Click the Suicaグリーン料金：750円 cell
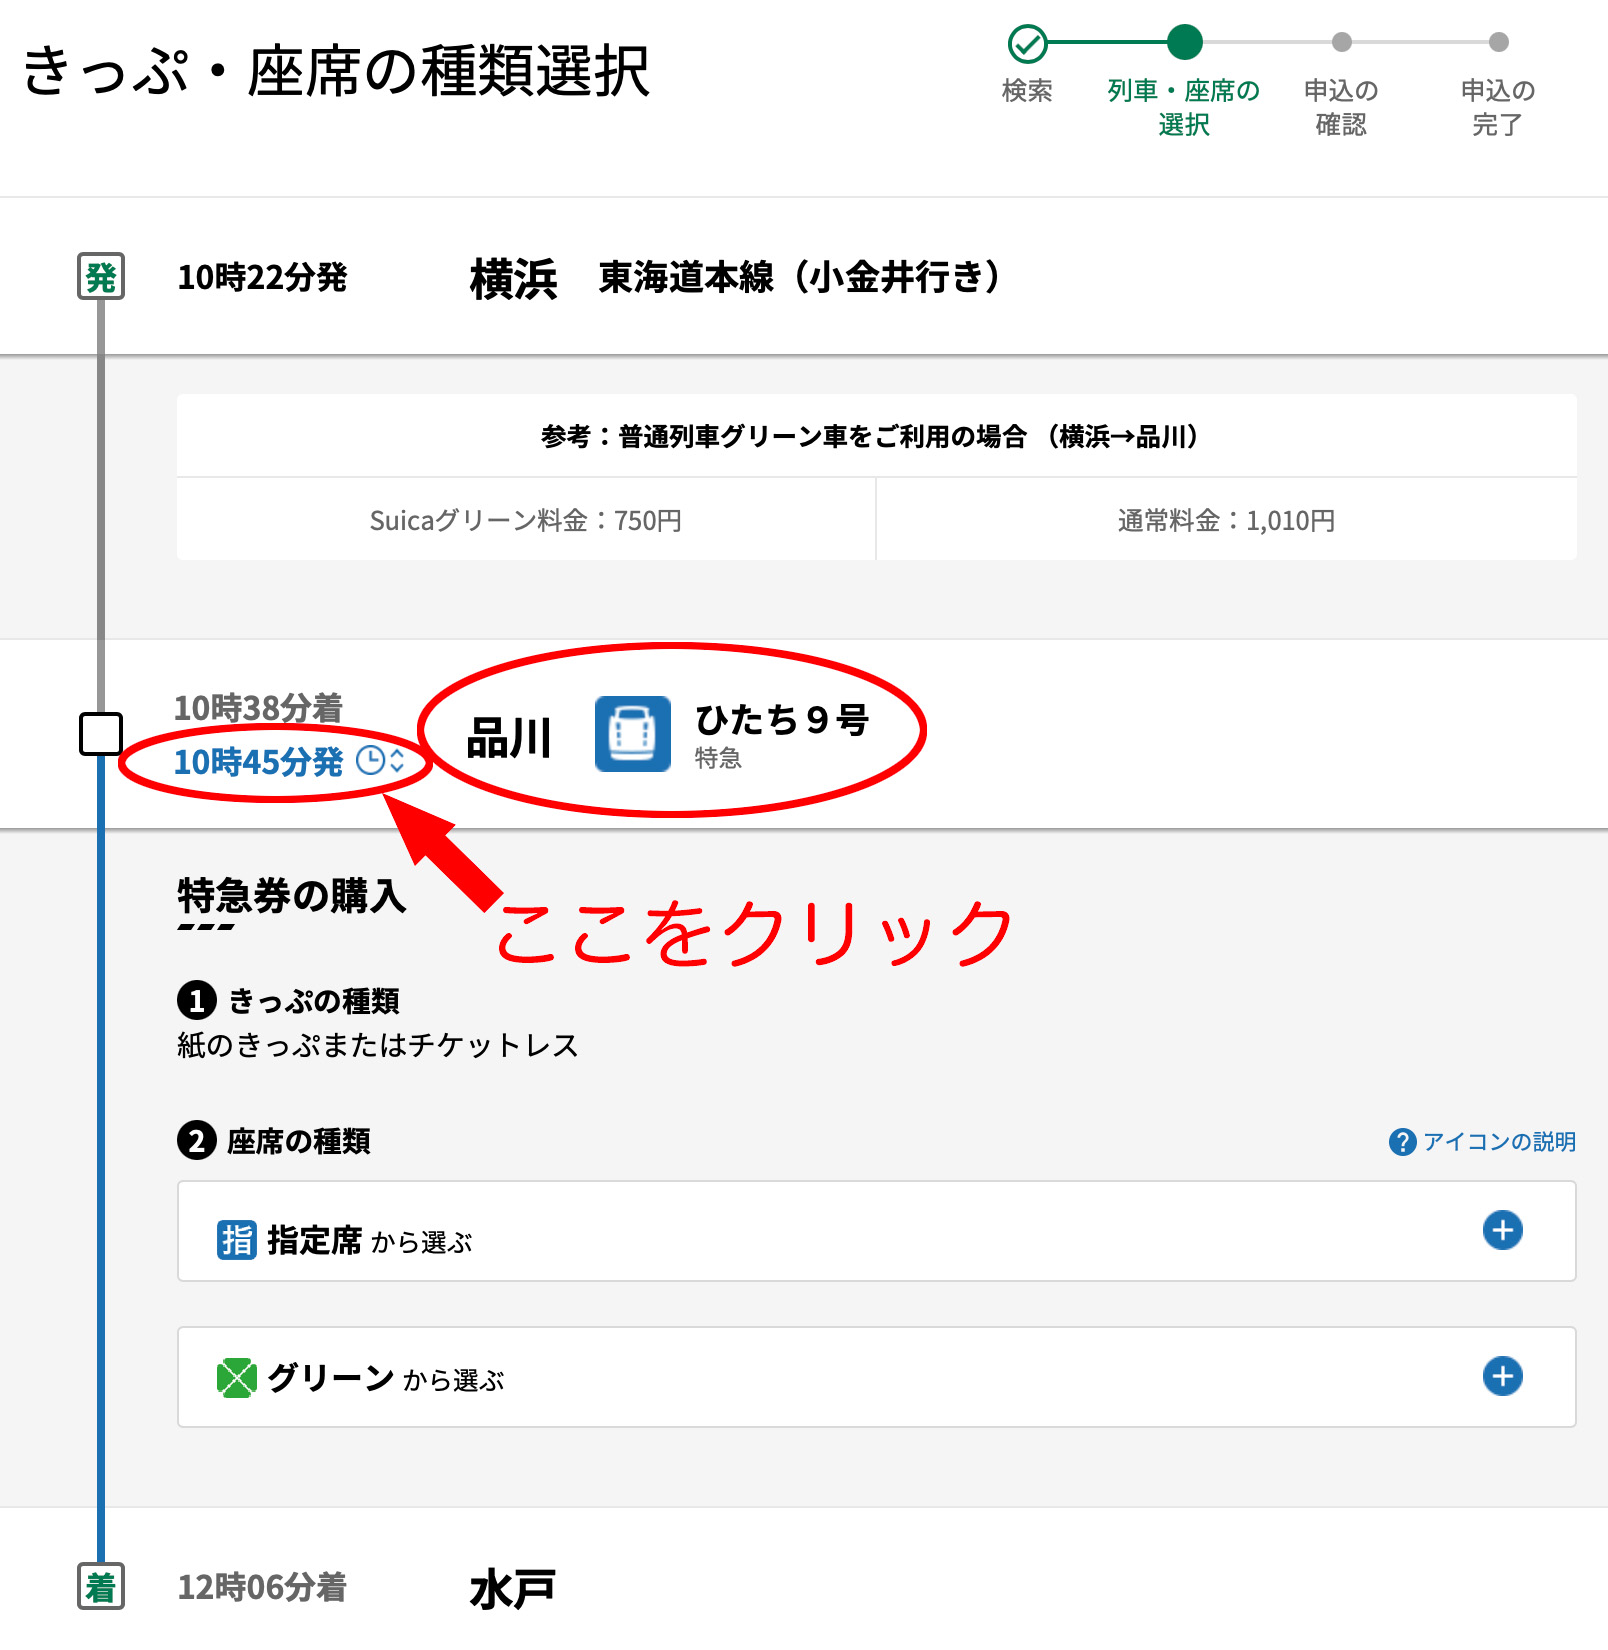Viewport: 1608px width, 1650px height. (526, 520)
